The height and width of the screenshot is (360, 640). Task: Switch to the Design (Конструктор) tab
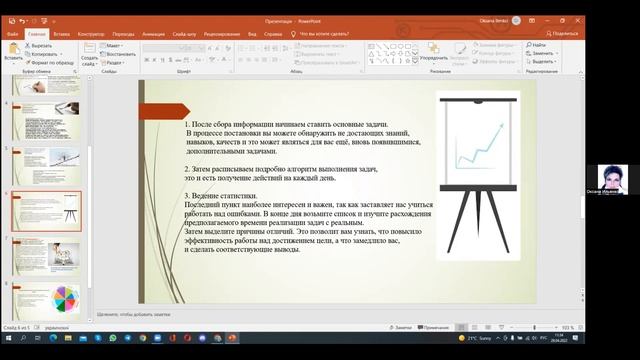pos(91,34)
